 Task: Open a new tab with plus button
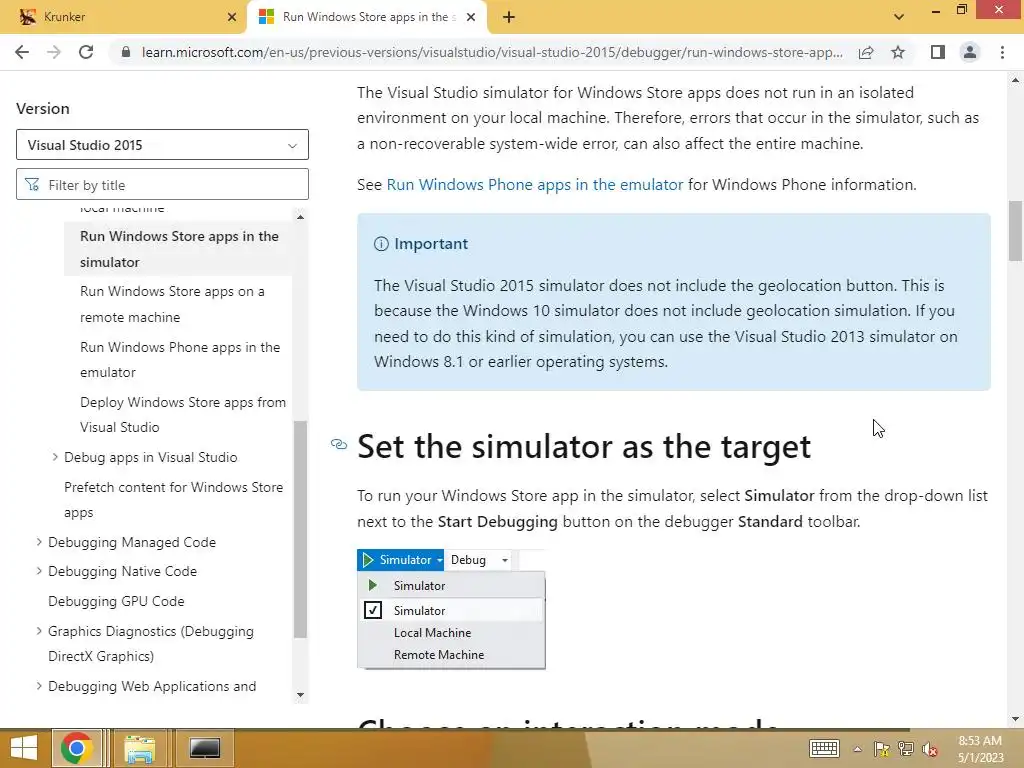pos(509,17)
